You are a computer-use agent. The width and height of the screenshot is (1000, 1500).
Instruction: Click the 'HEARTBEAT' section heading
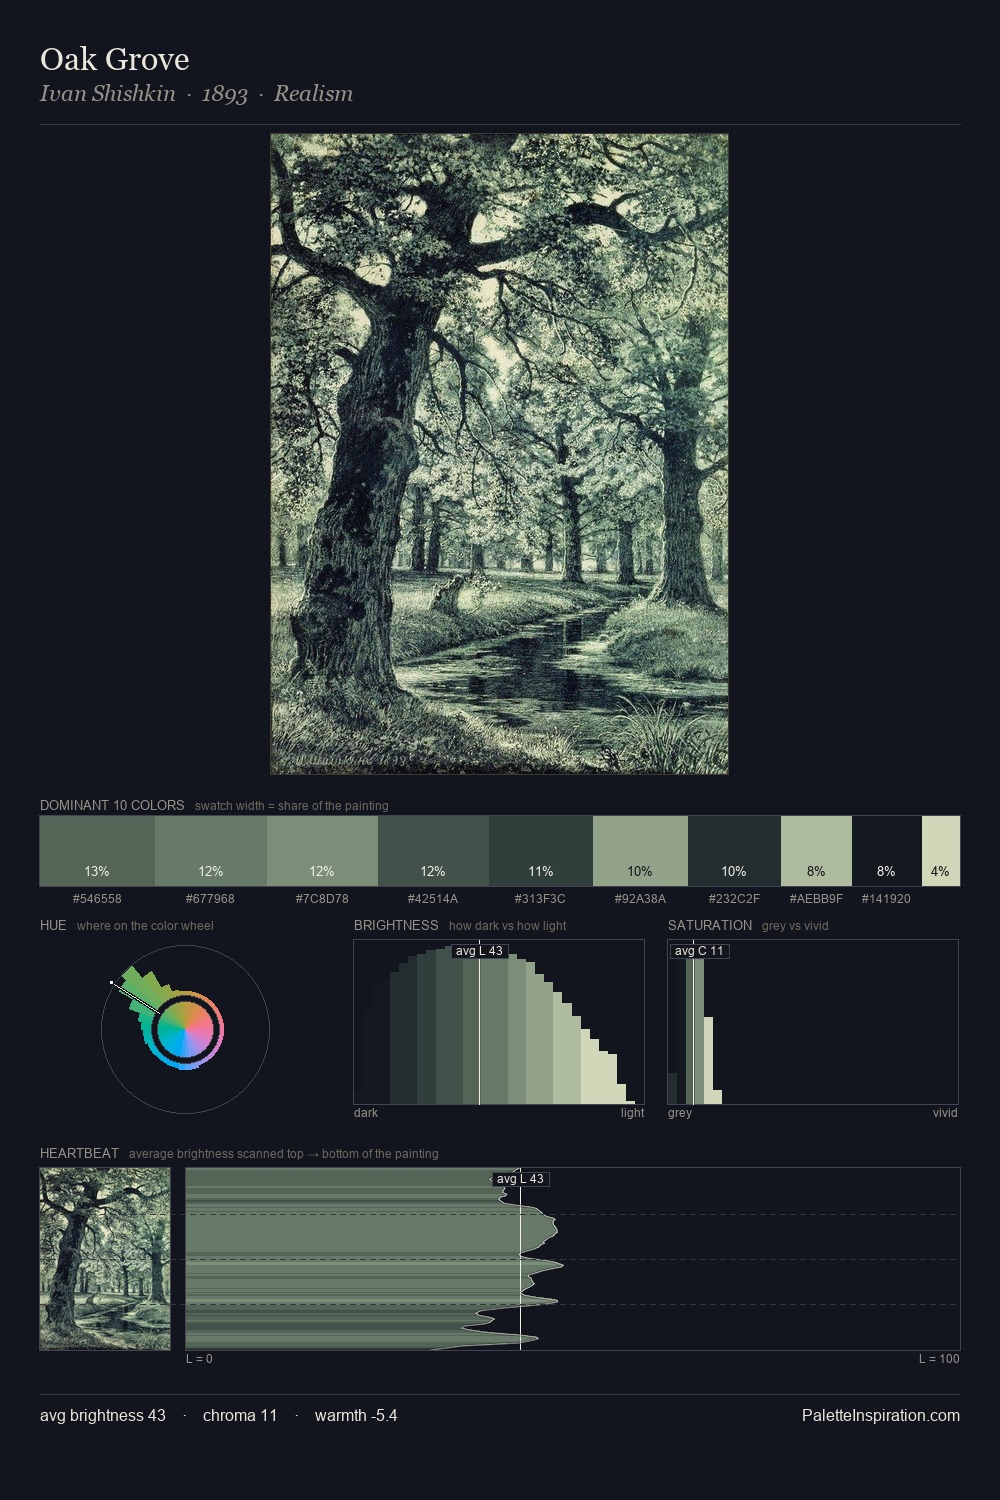(79, 1153)
